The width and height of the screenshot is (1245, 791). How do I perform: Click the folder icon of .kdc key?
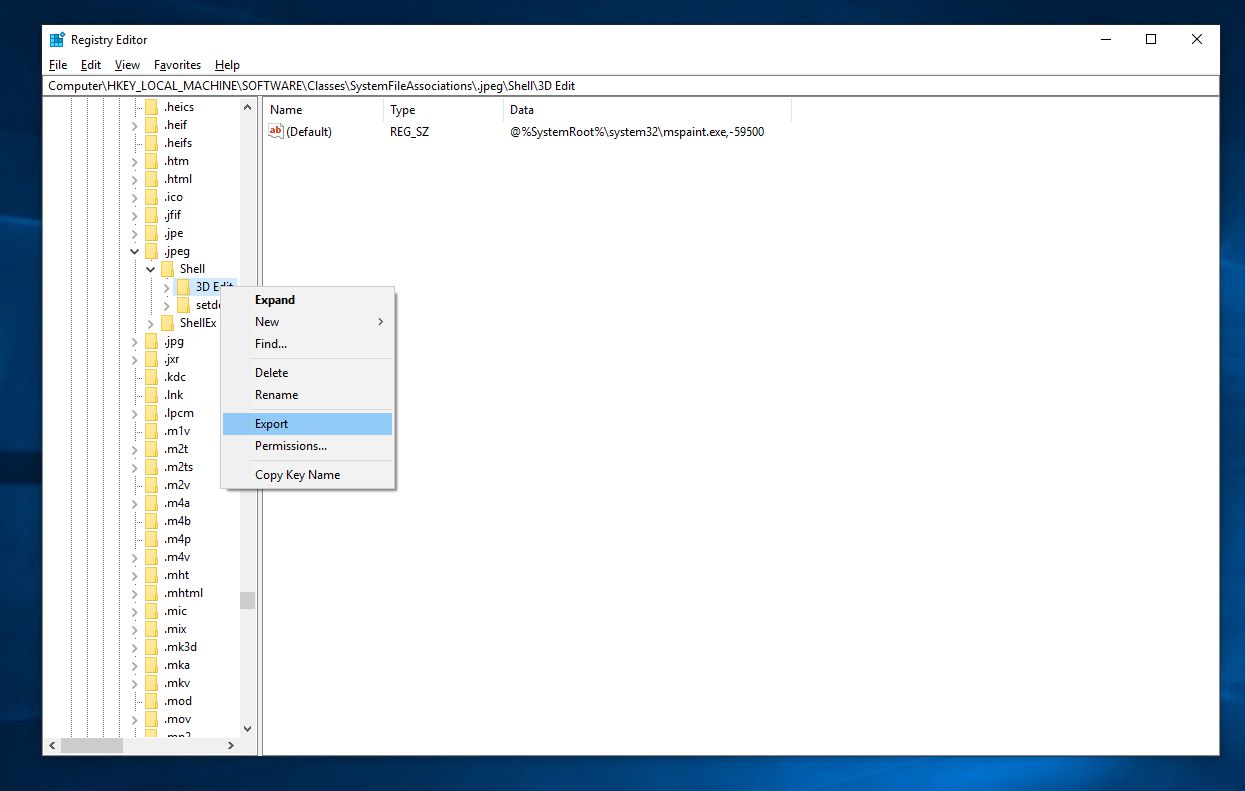click(x=151, y=377)
